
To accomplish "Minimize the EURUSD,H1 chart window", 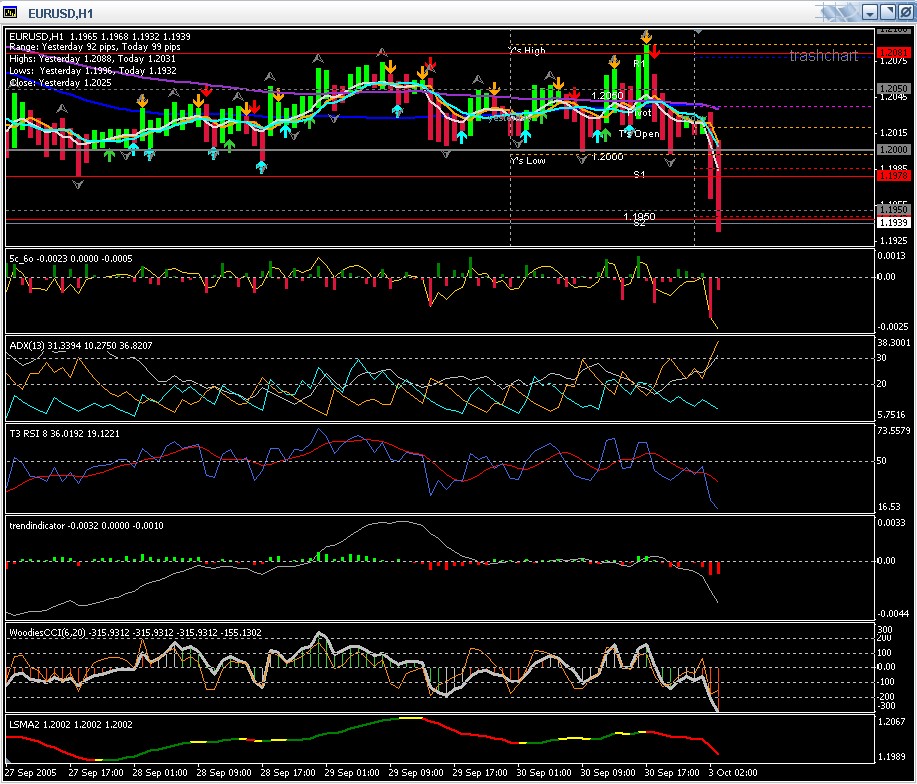I will pos(870,12).
